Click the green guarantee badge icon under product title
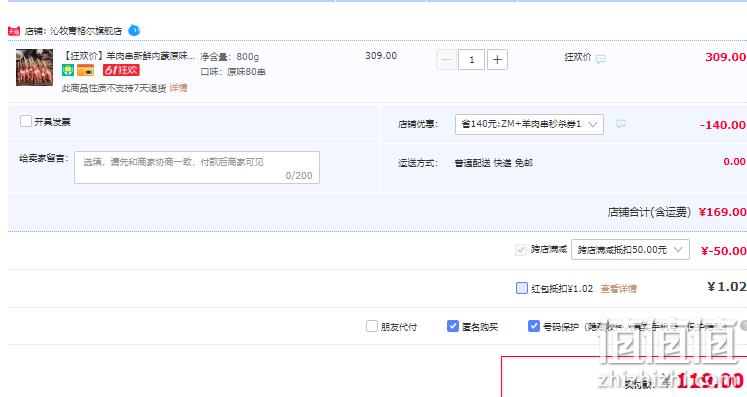Image resolution: width=747 pixels, height=397 pixels. 68,71
